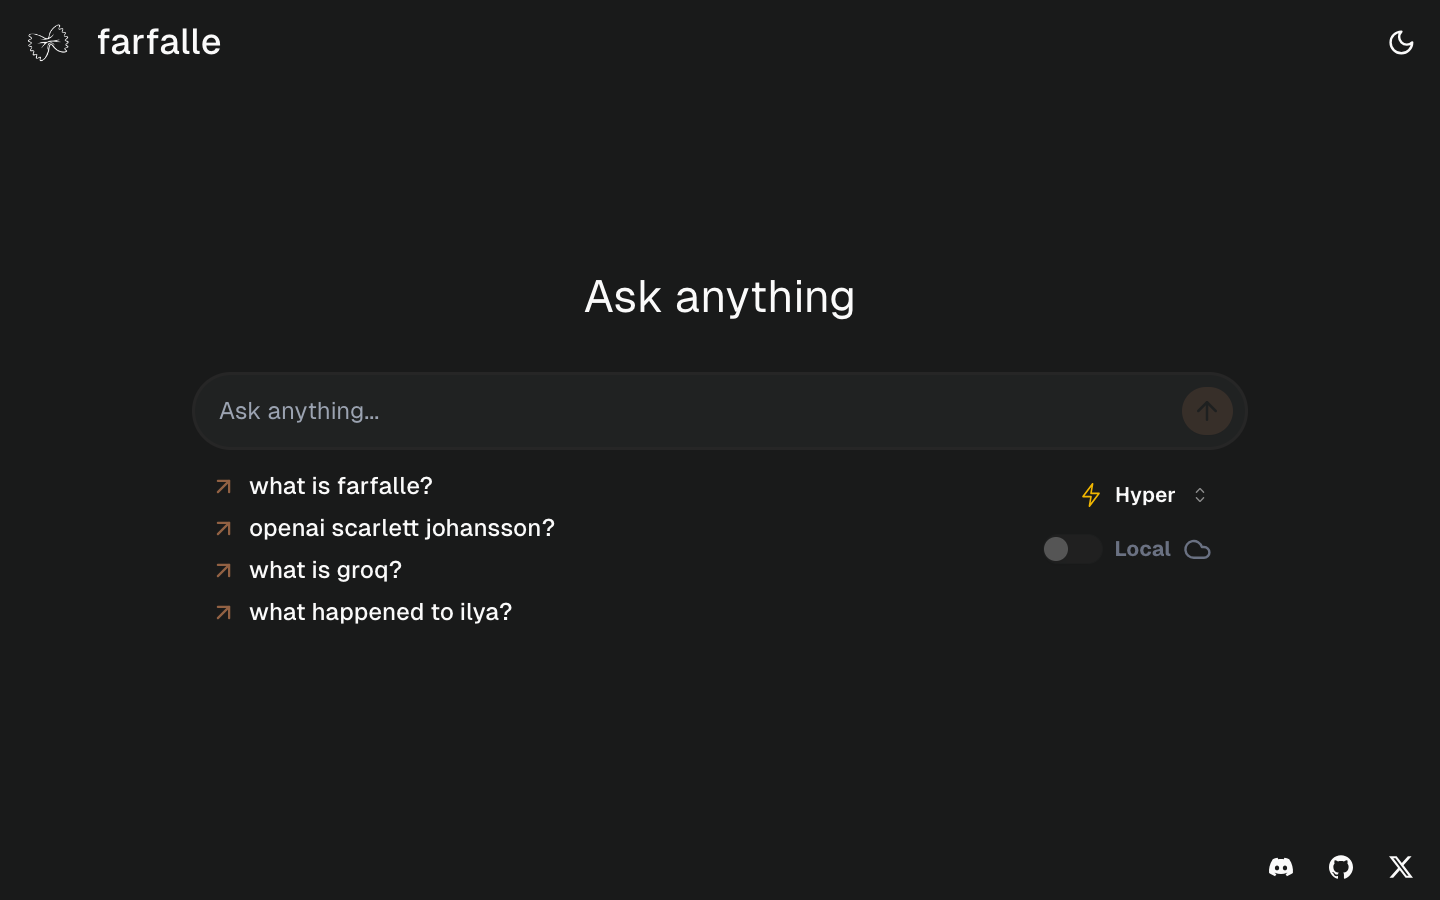Focus the "Ask anything..." input field
1440x900 pixels.
tap(690, 411)
